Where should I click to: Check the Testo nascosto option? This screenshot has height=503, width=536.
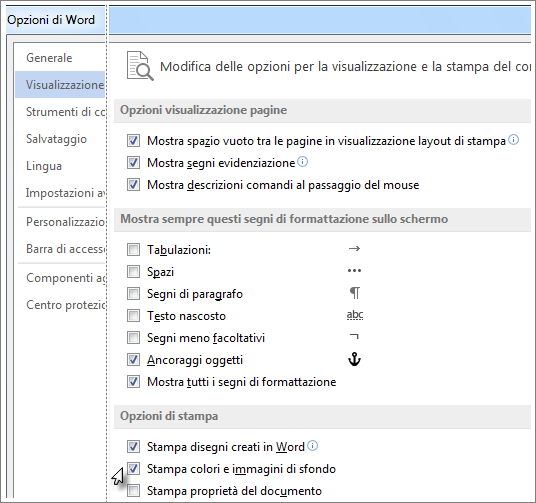click(133, 316)
